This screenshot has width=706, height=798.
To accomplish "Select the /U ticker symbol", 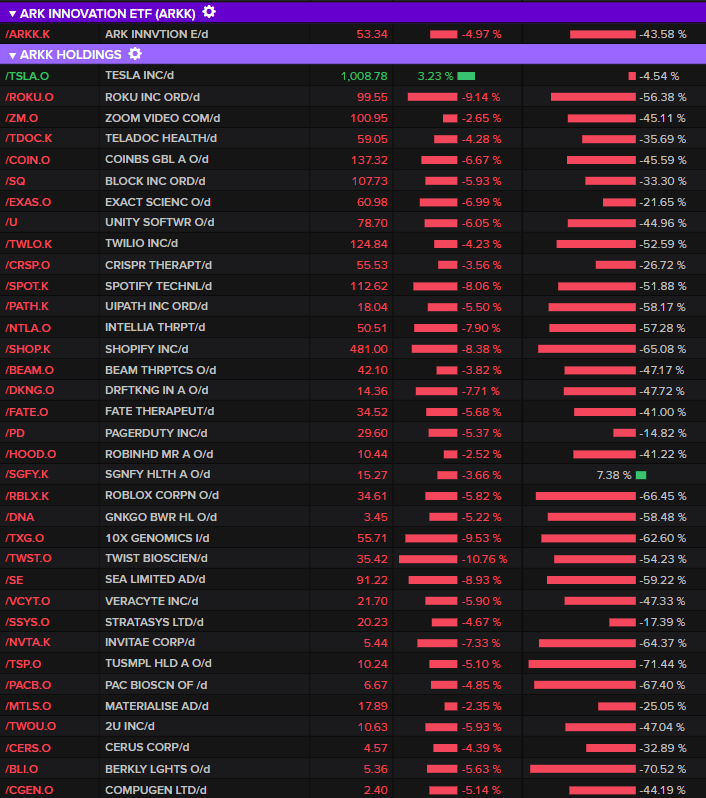I will 11,222.
